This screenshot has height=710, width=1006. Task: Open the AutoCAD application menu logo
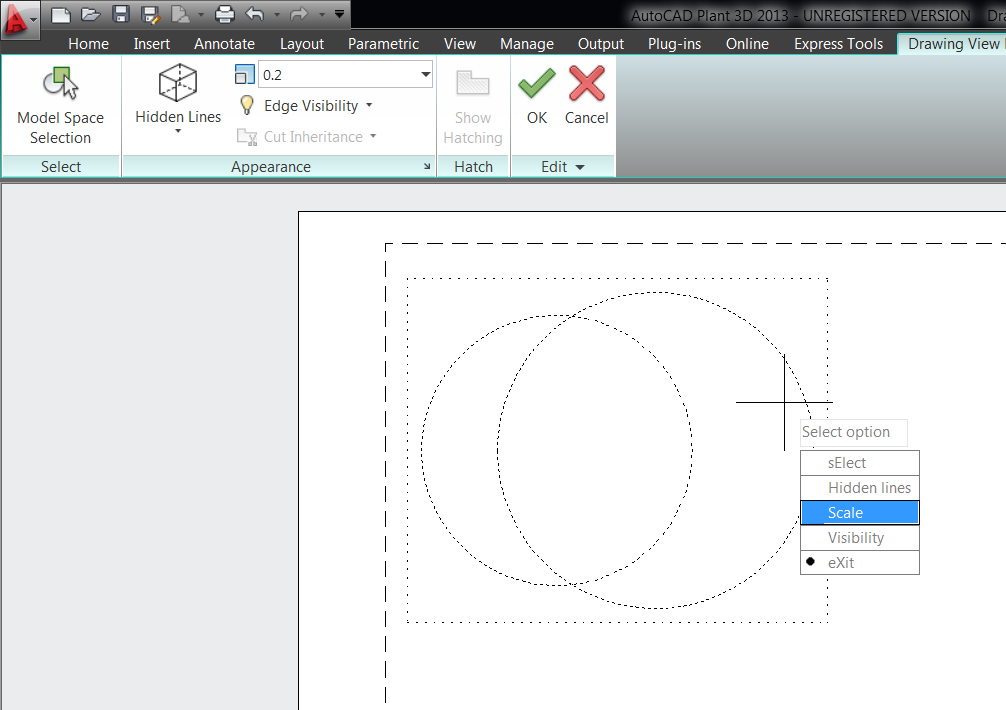click(19, 19)
